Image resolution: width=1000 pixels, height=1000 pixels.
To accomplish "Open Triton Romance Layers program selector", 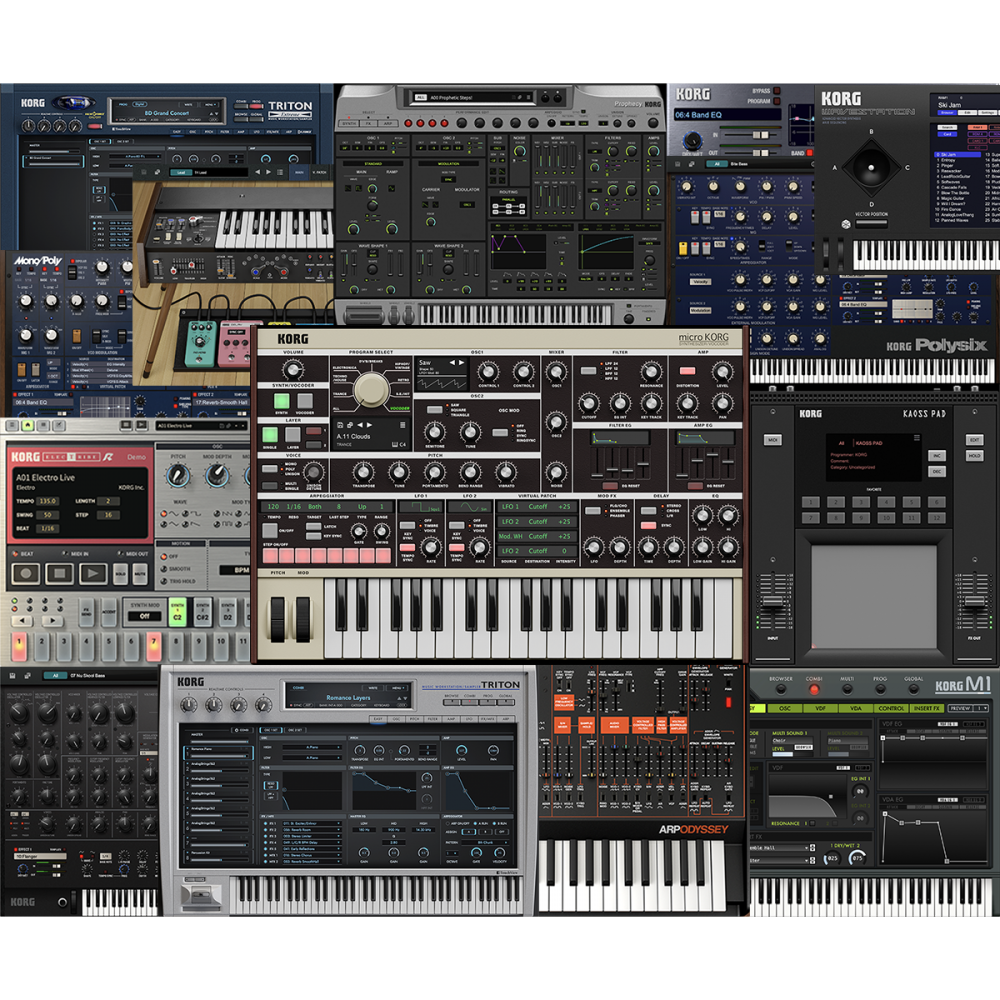I will pyautogui.click(x=348, y=697).
